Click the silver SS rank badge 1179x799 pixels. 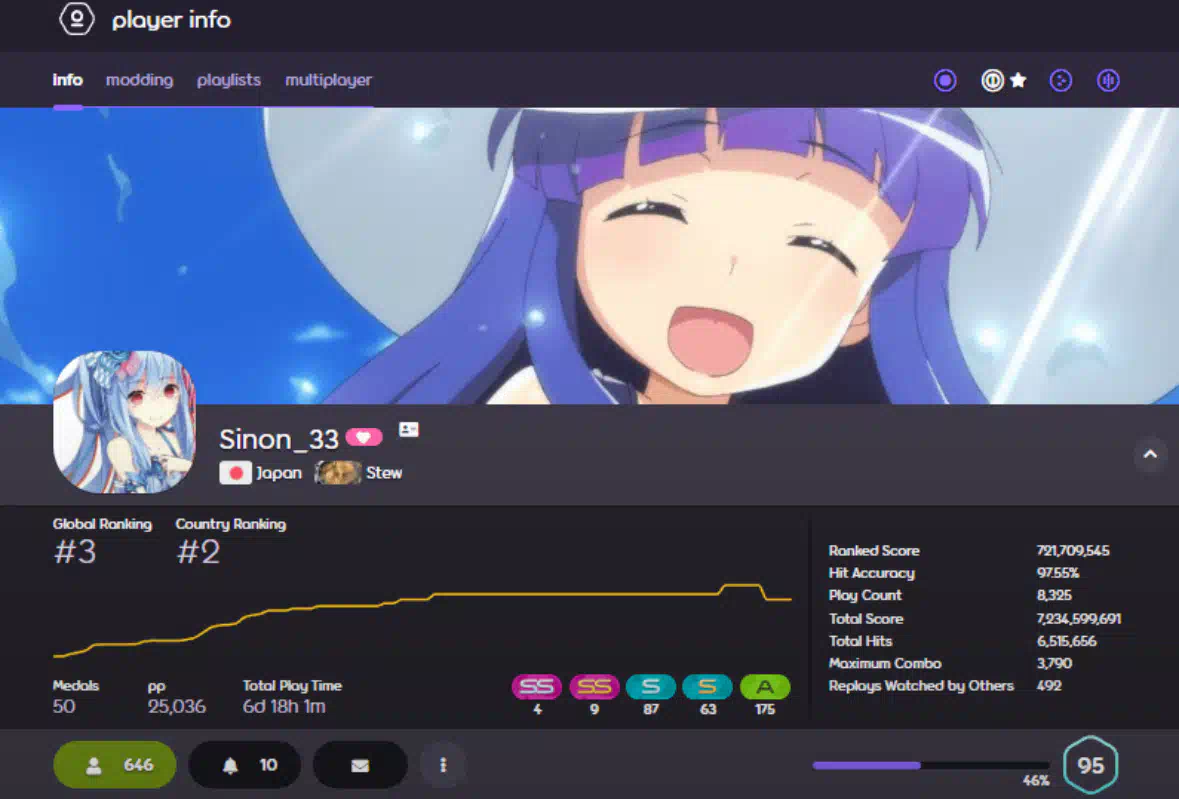(537, 686)
